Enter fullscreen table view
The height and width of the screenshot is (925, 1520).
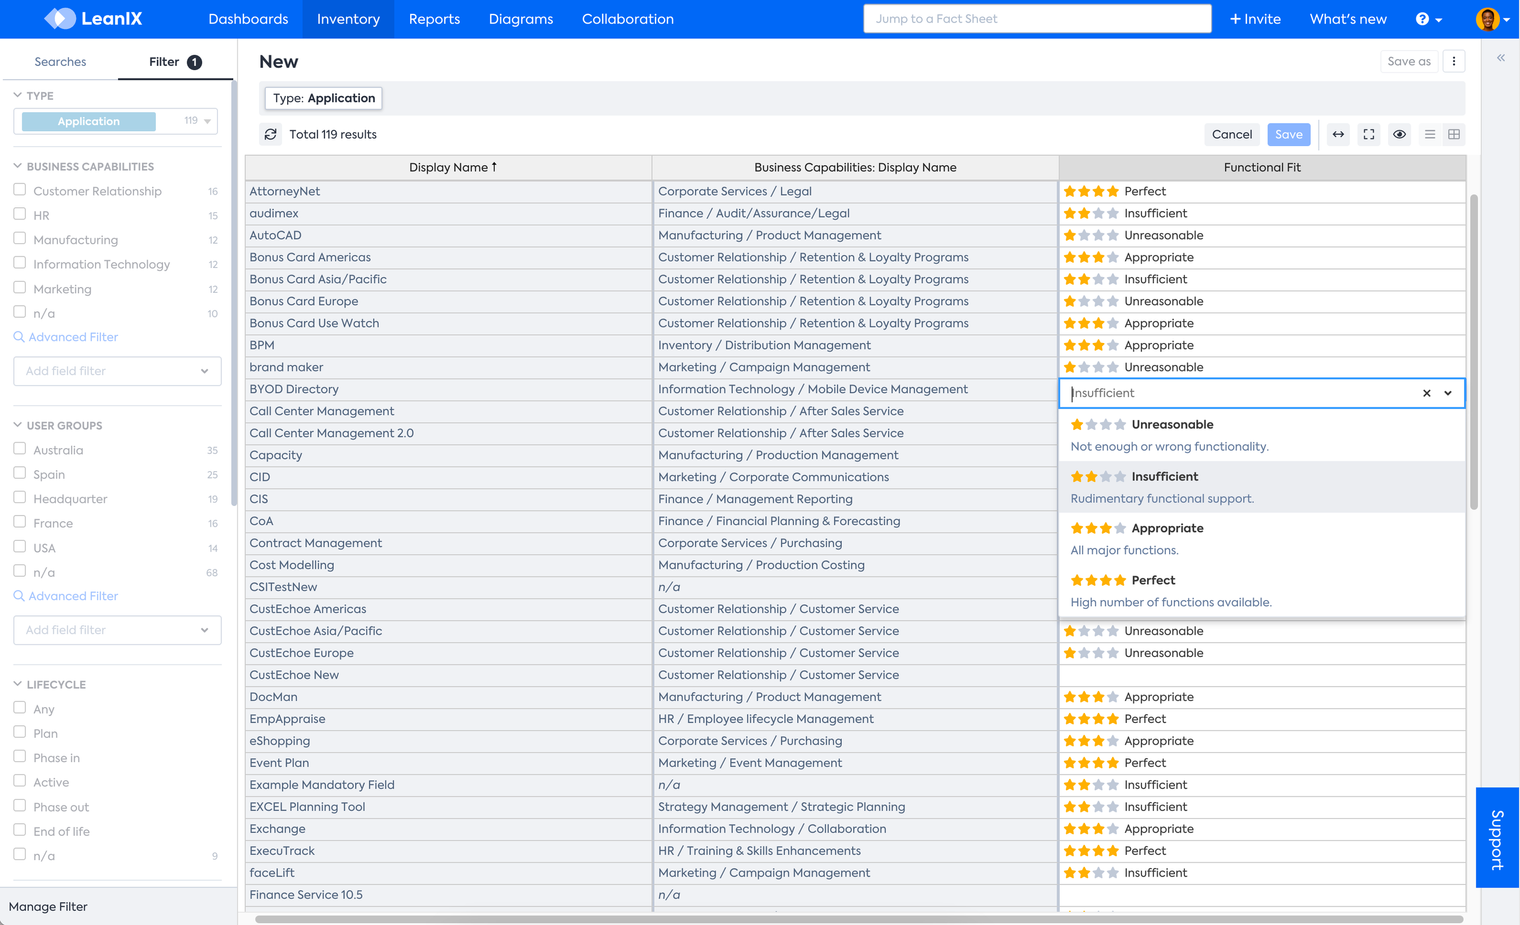(x=1369, y=134)
